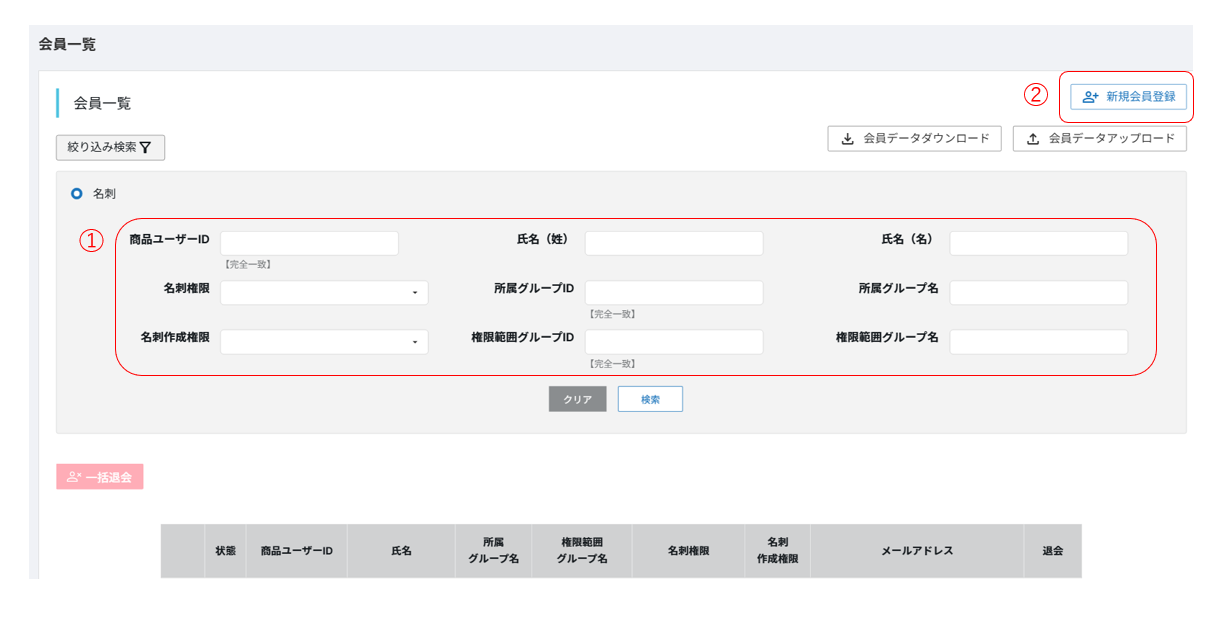The width and height of the screenshot is (1220, 624).
Task: Click the クリア clear button
Action: click(577, 399)
